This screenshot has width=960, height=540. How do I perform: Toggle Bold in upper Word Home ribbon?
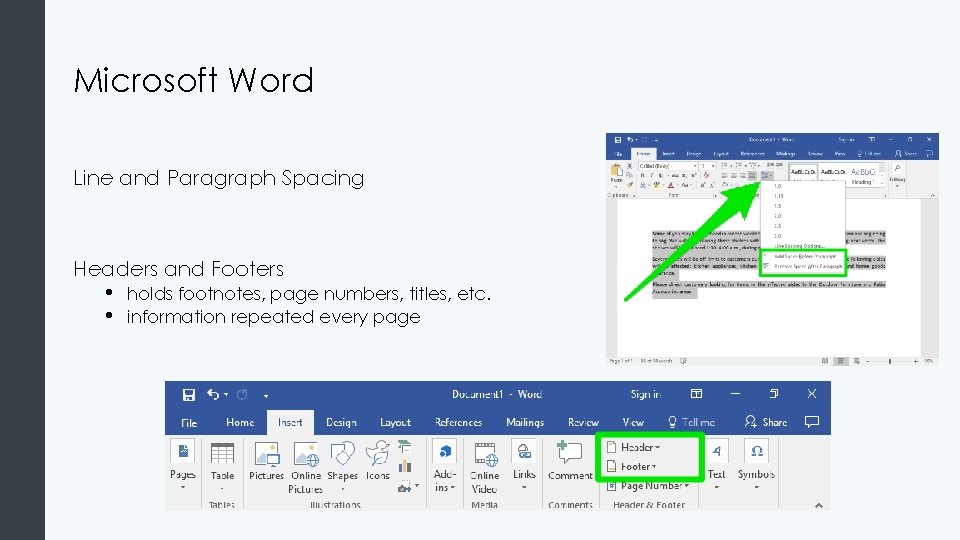click(642, 176)
